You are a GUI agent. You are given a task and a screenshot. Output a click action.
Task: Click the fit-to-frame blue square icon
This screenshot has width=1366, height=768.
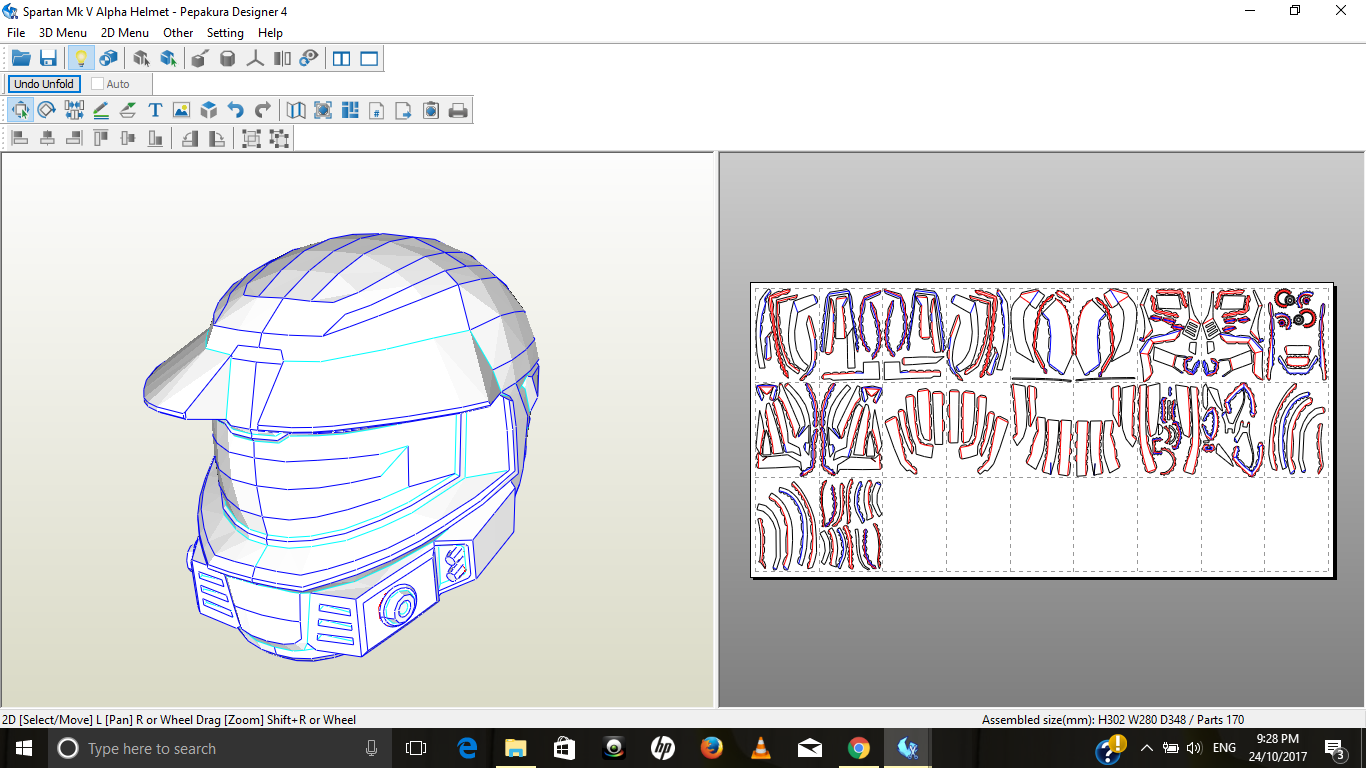click(323, 110)
